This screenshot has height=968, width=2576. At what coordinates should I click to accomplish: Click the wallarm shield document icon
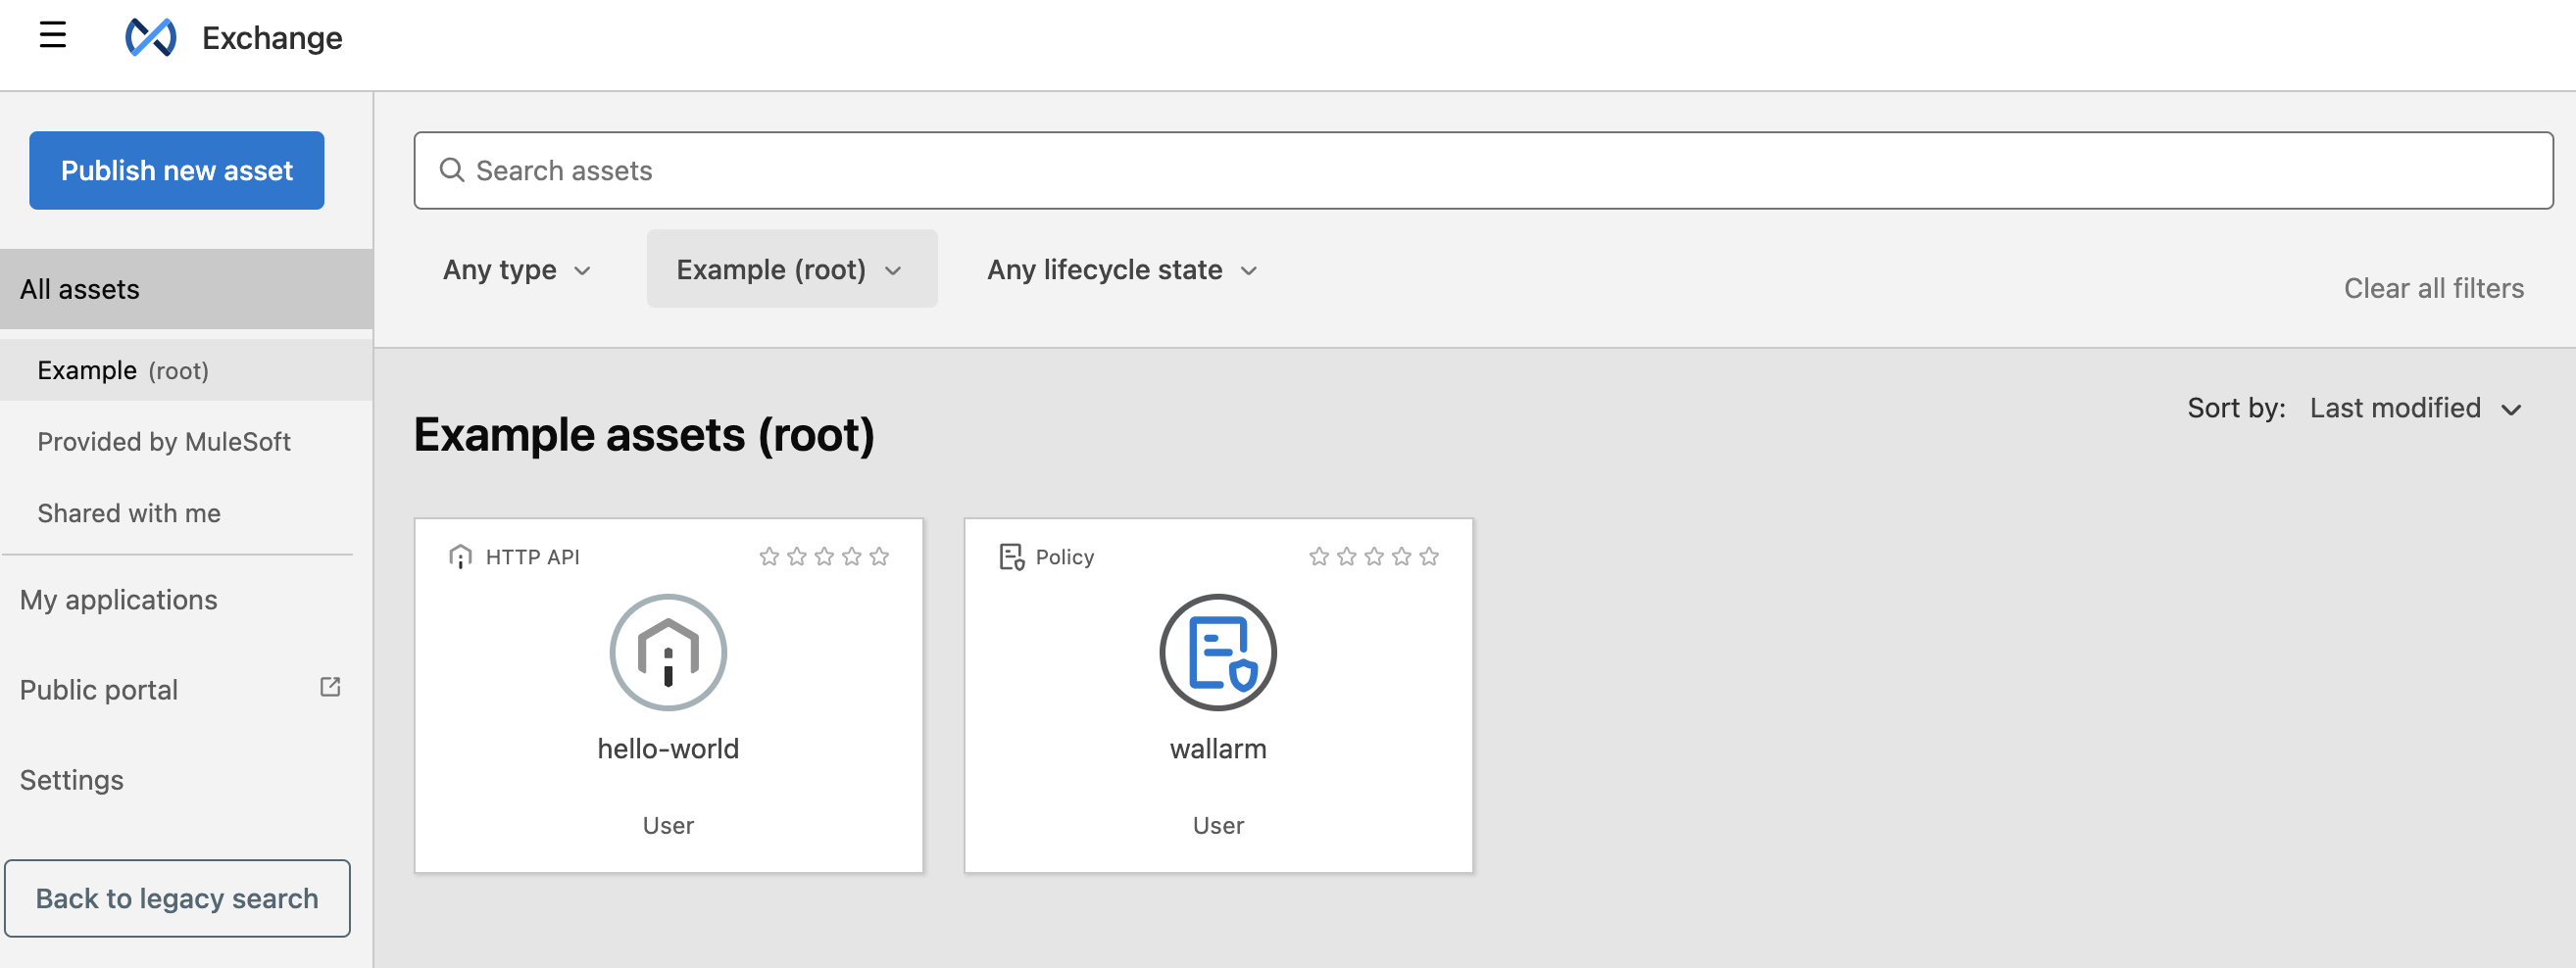coord(1217,652)
